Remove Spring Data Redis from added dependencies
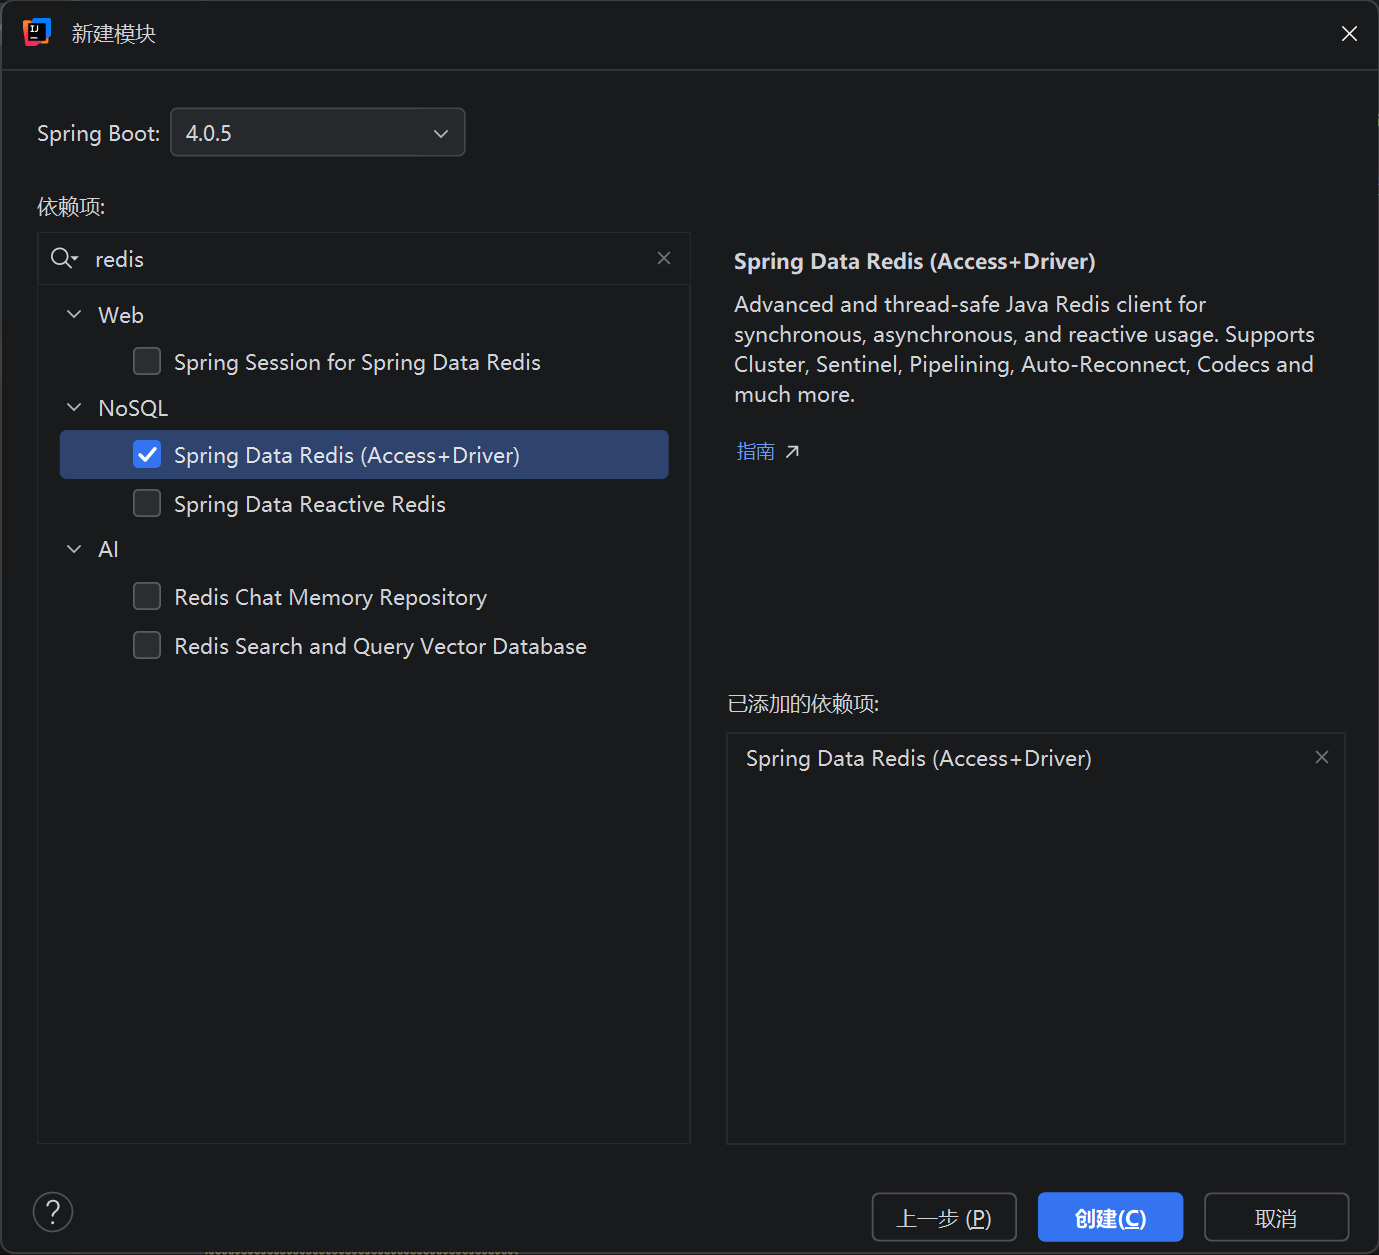 click(x=1322, y=757)
